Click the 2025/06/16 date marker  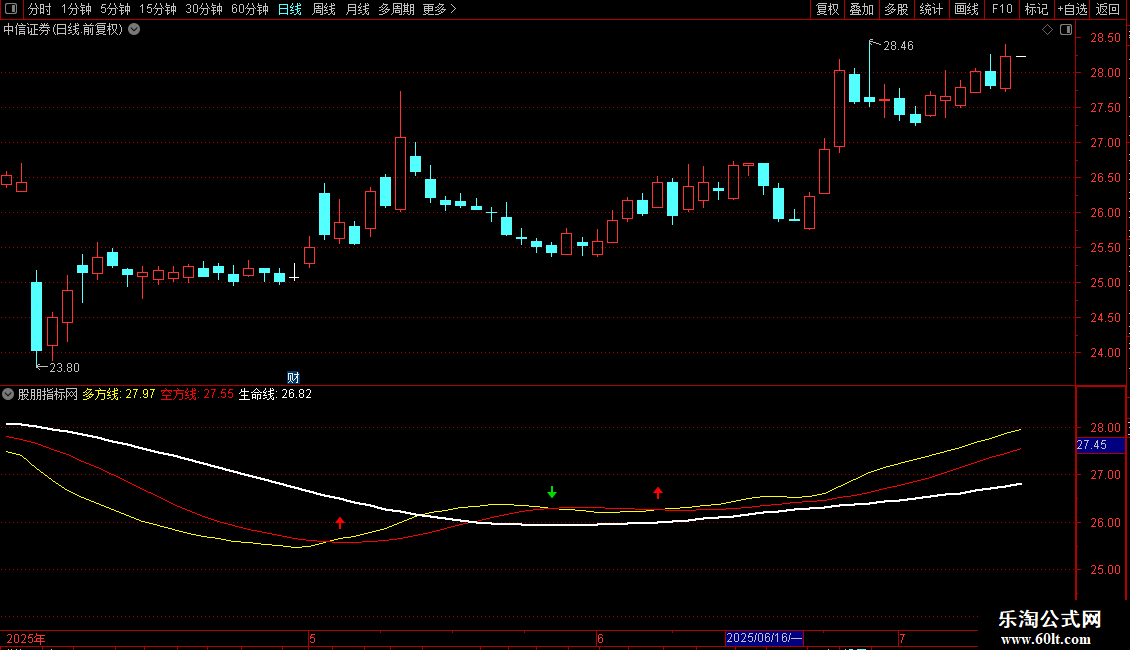[764, 638]
